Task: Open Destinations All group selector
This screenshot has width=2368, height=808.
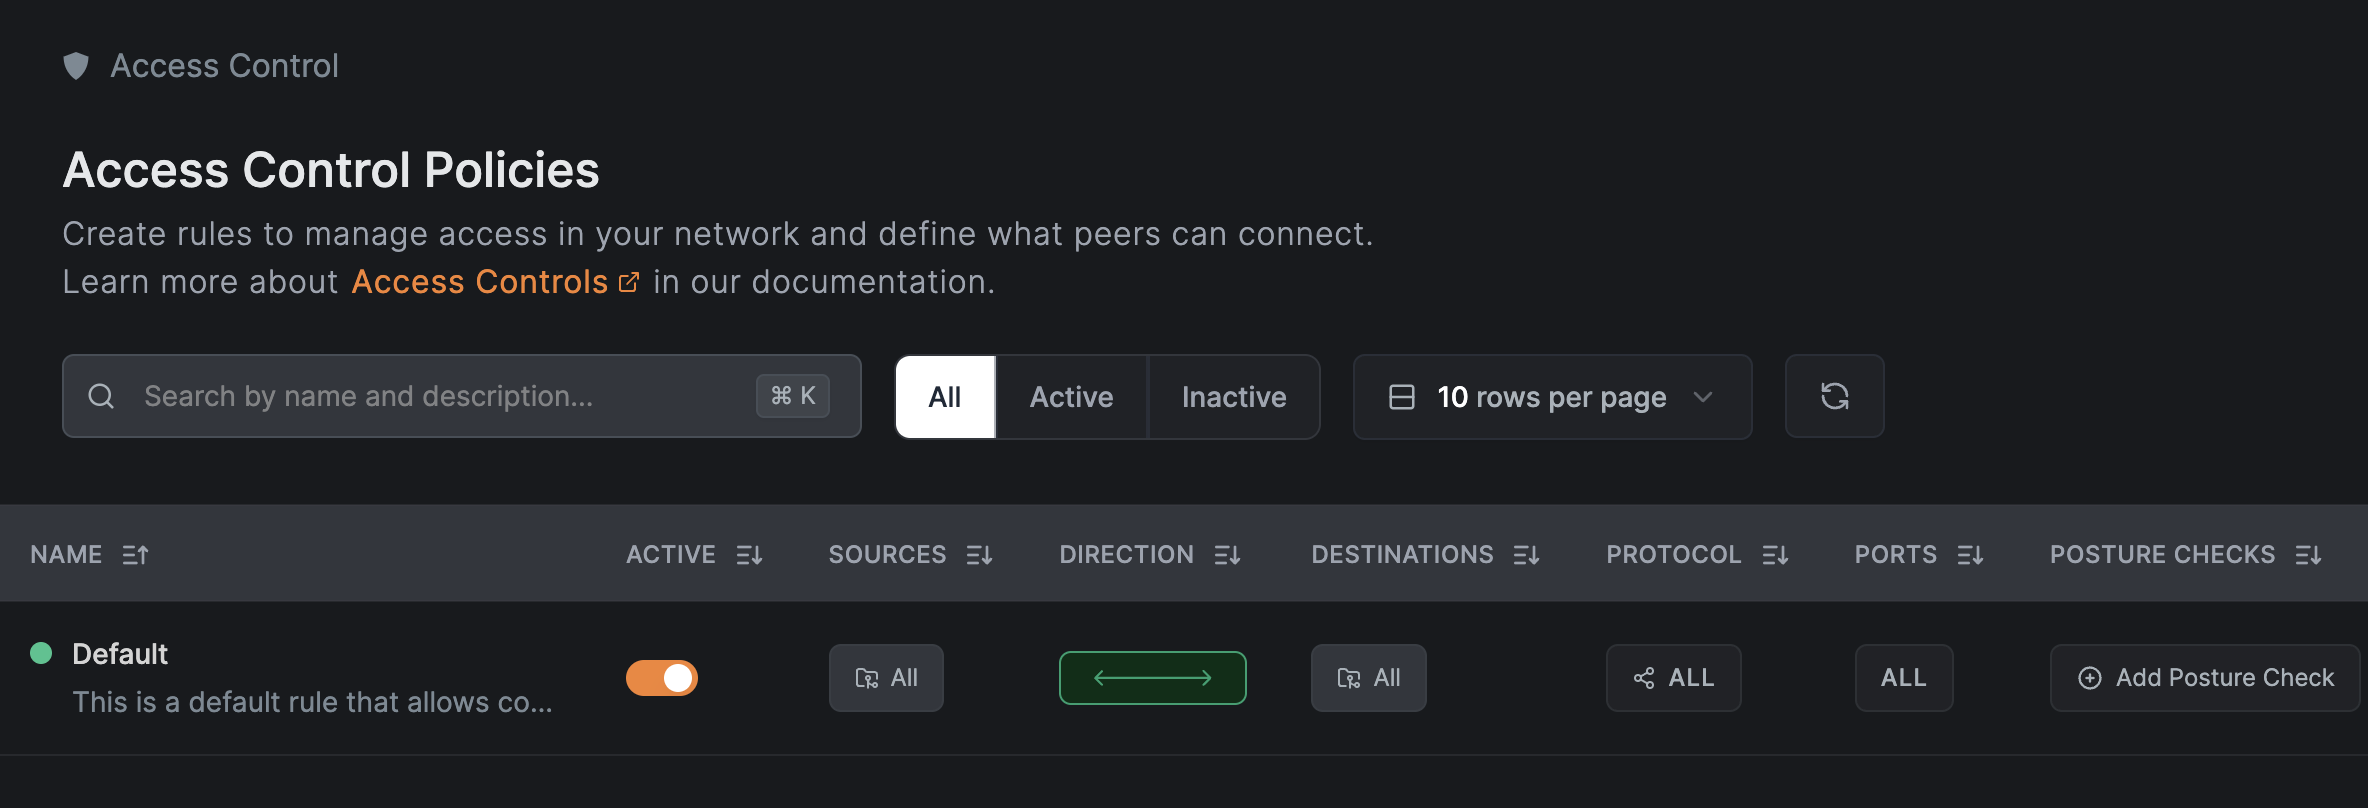Action: pos(1368,678)
